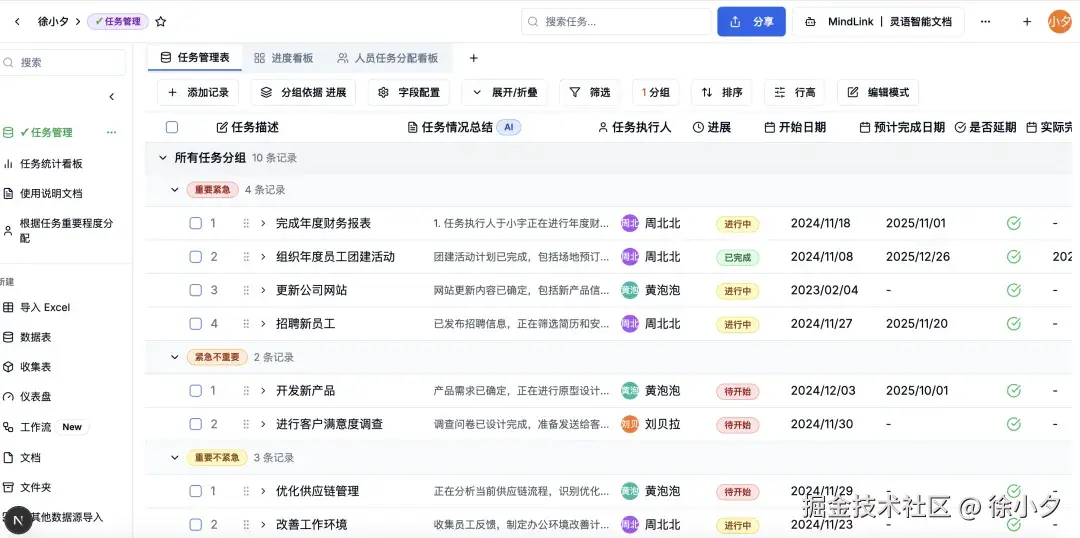Click drag handle of 更新公司网站 row
1080x538 pixels.
pyautogui.click(x=246, y=290)
